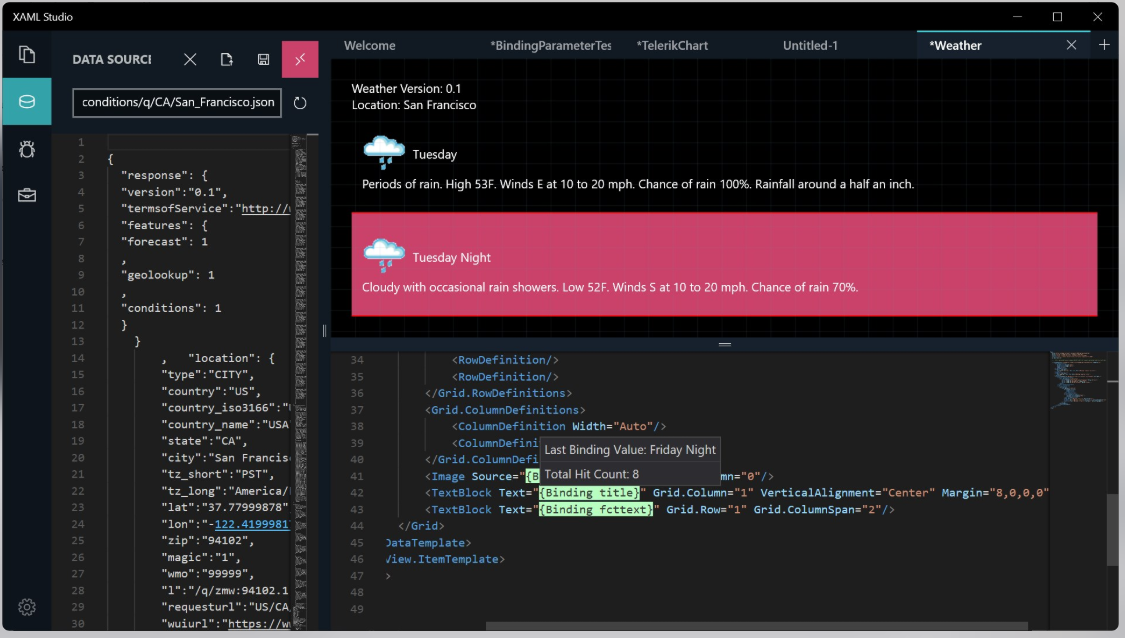Minimize the XAML Studio window
The width and height of the screenshot is (1125, 638).
[1017, 17]
